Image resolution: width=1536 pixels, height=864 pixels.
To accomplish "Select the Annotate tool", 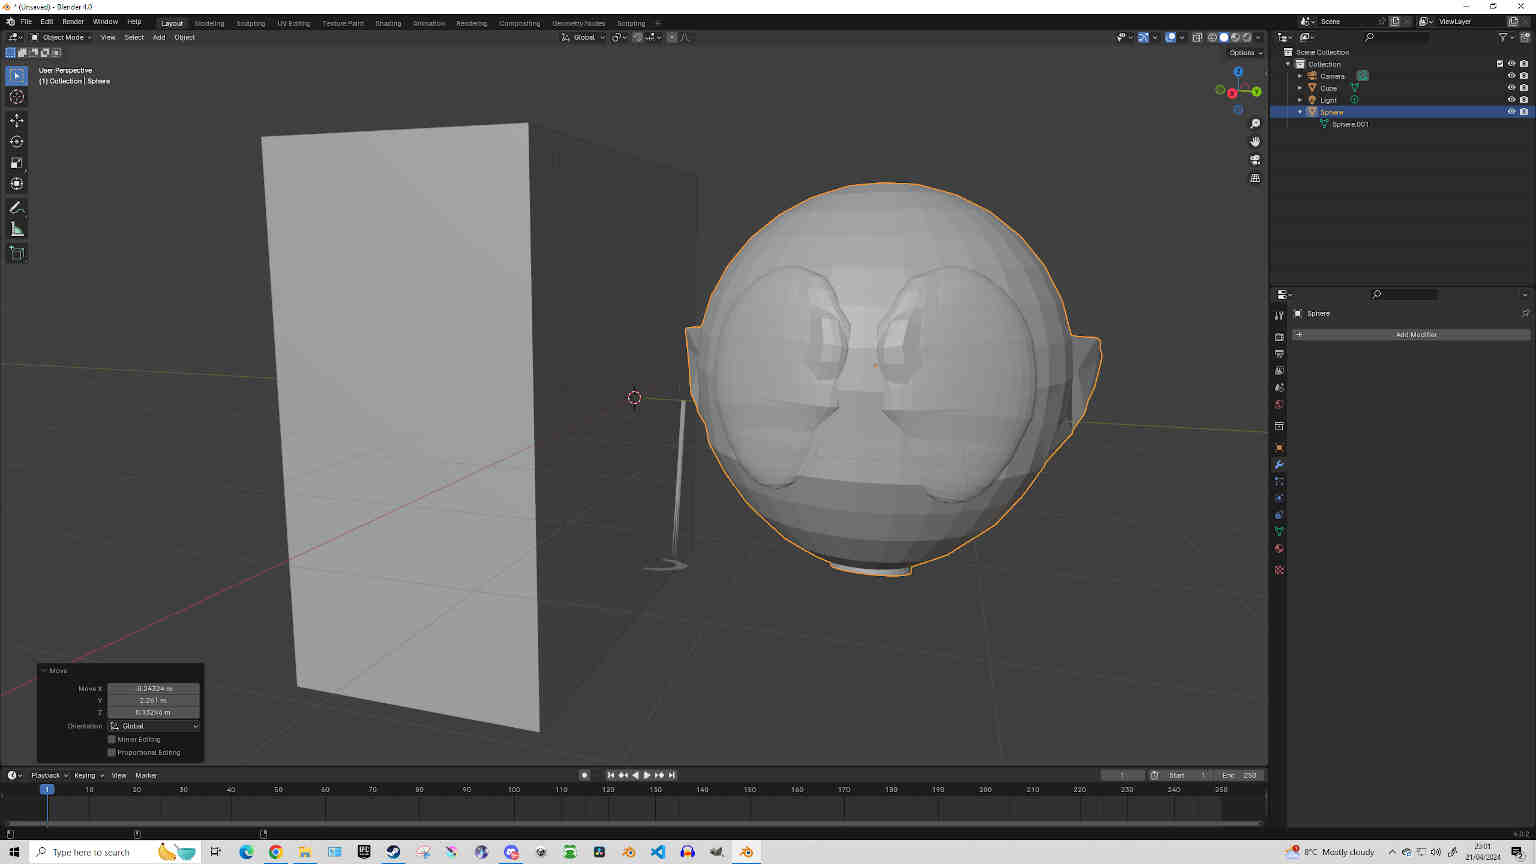I will pos(16,207).
